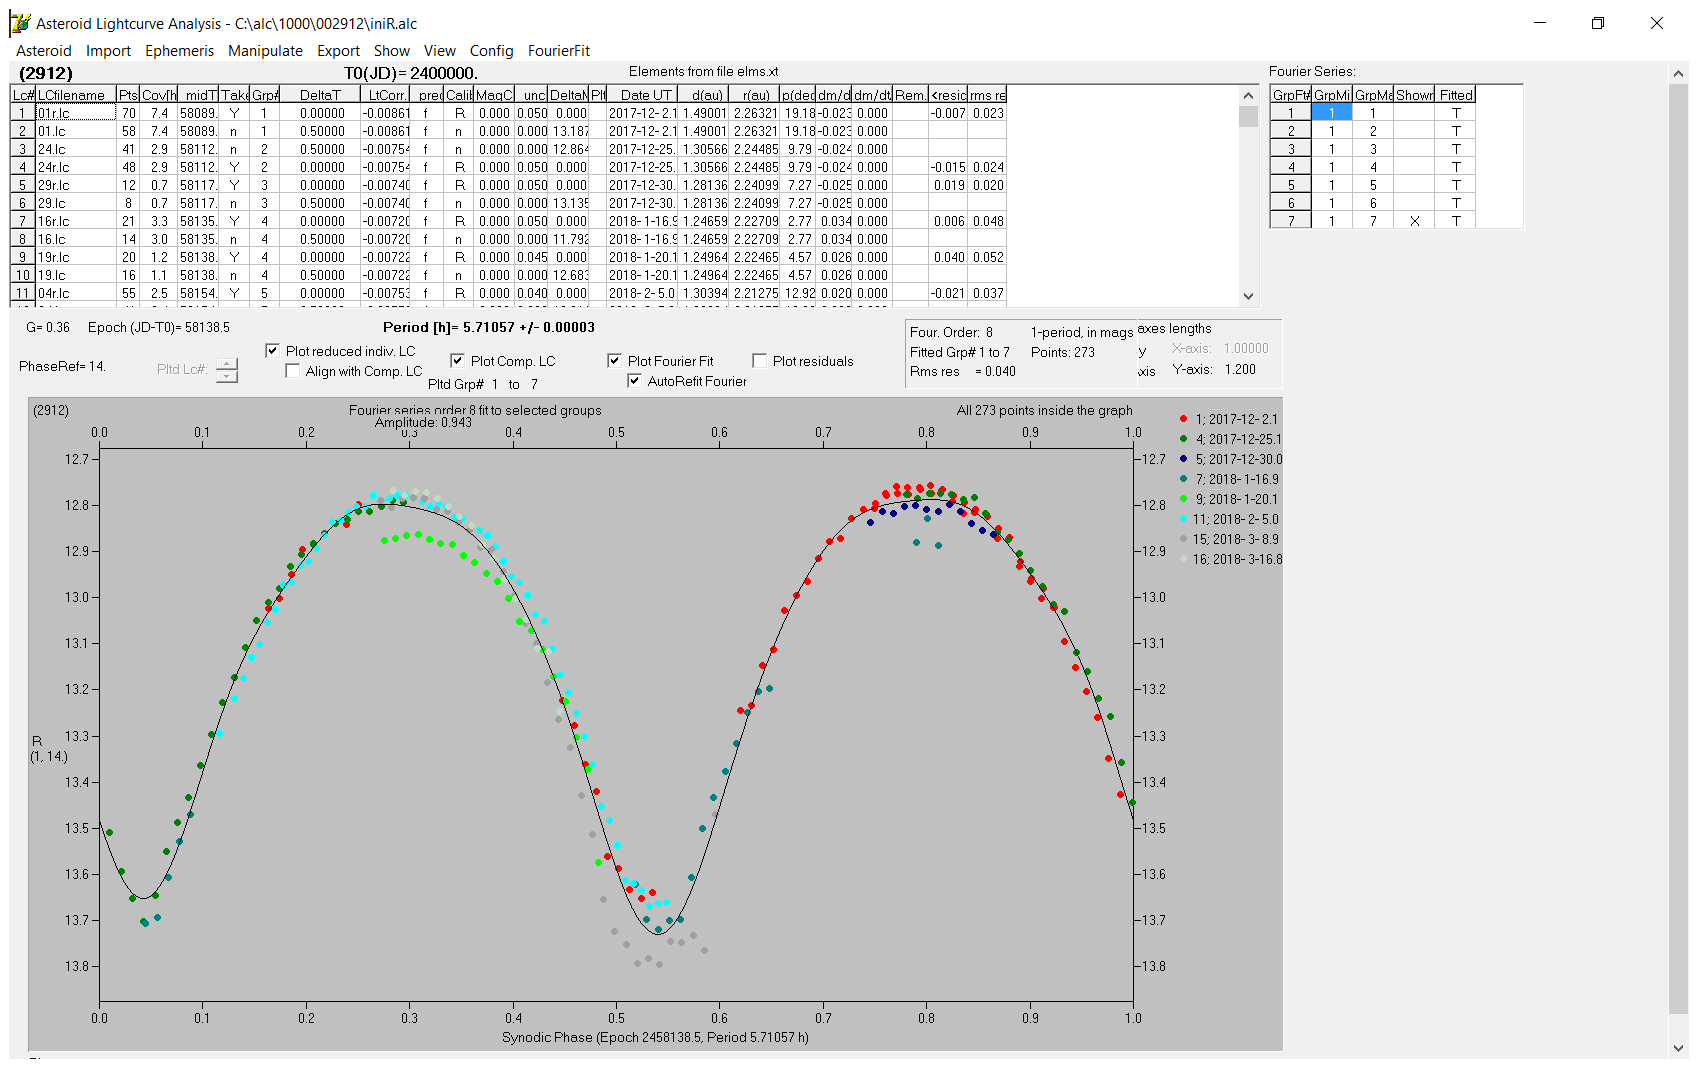The image size is (1698, 1068).
Task: Click the Epoch (JD-T0)= 58138.5 text
Action: pyautogui.click(x=159, y=327)
